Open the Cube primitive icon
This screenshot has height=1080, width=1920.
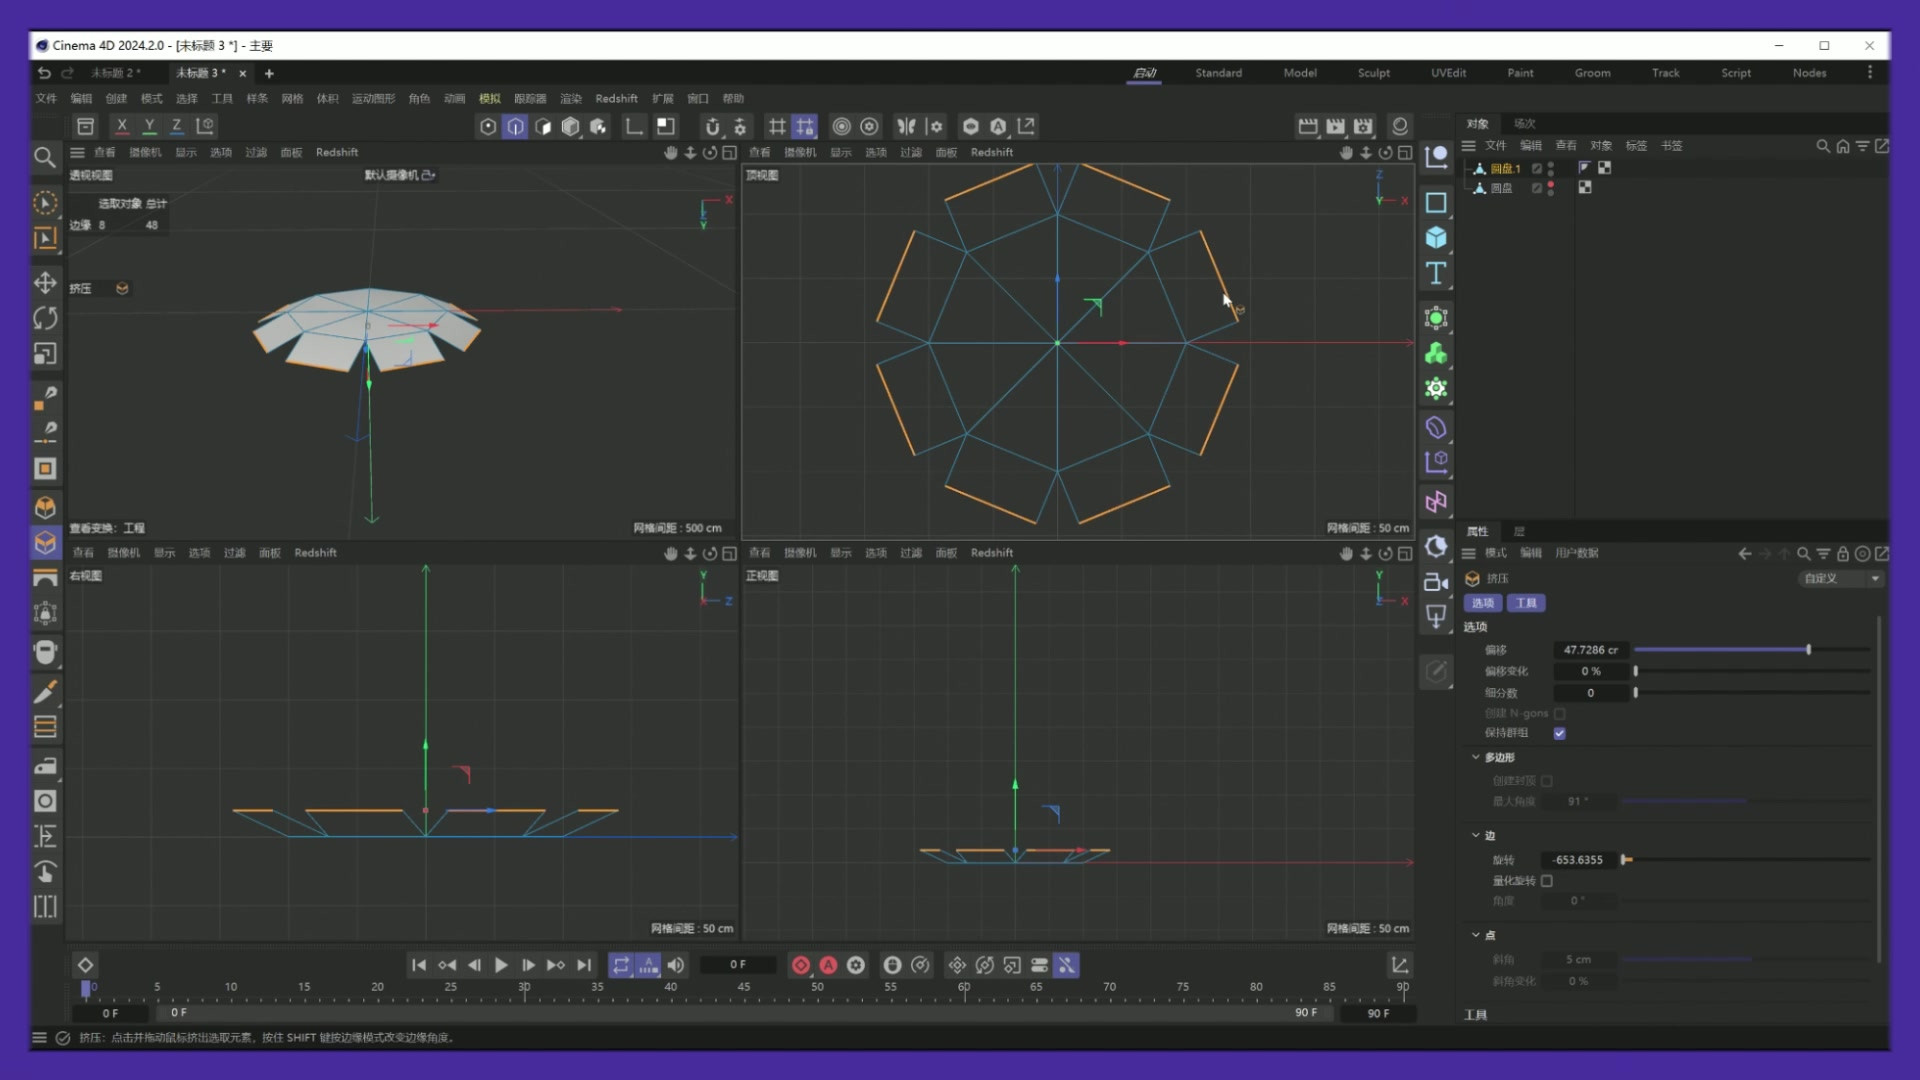point(1436,238)
